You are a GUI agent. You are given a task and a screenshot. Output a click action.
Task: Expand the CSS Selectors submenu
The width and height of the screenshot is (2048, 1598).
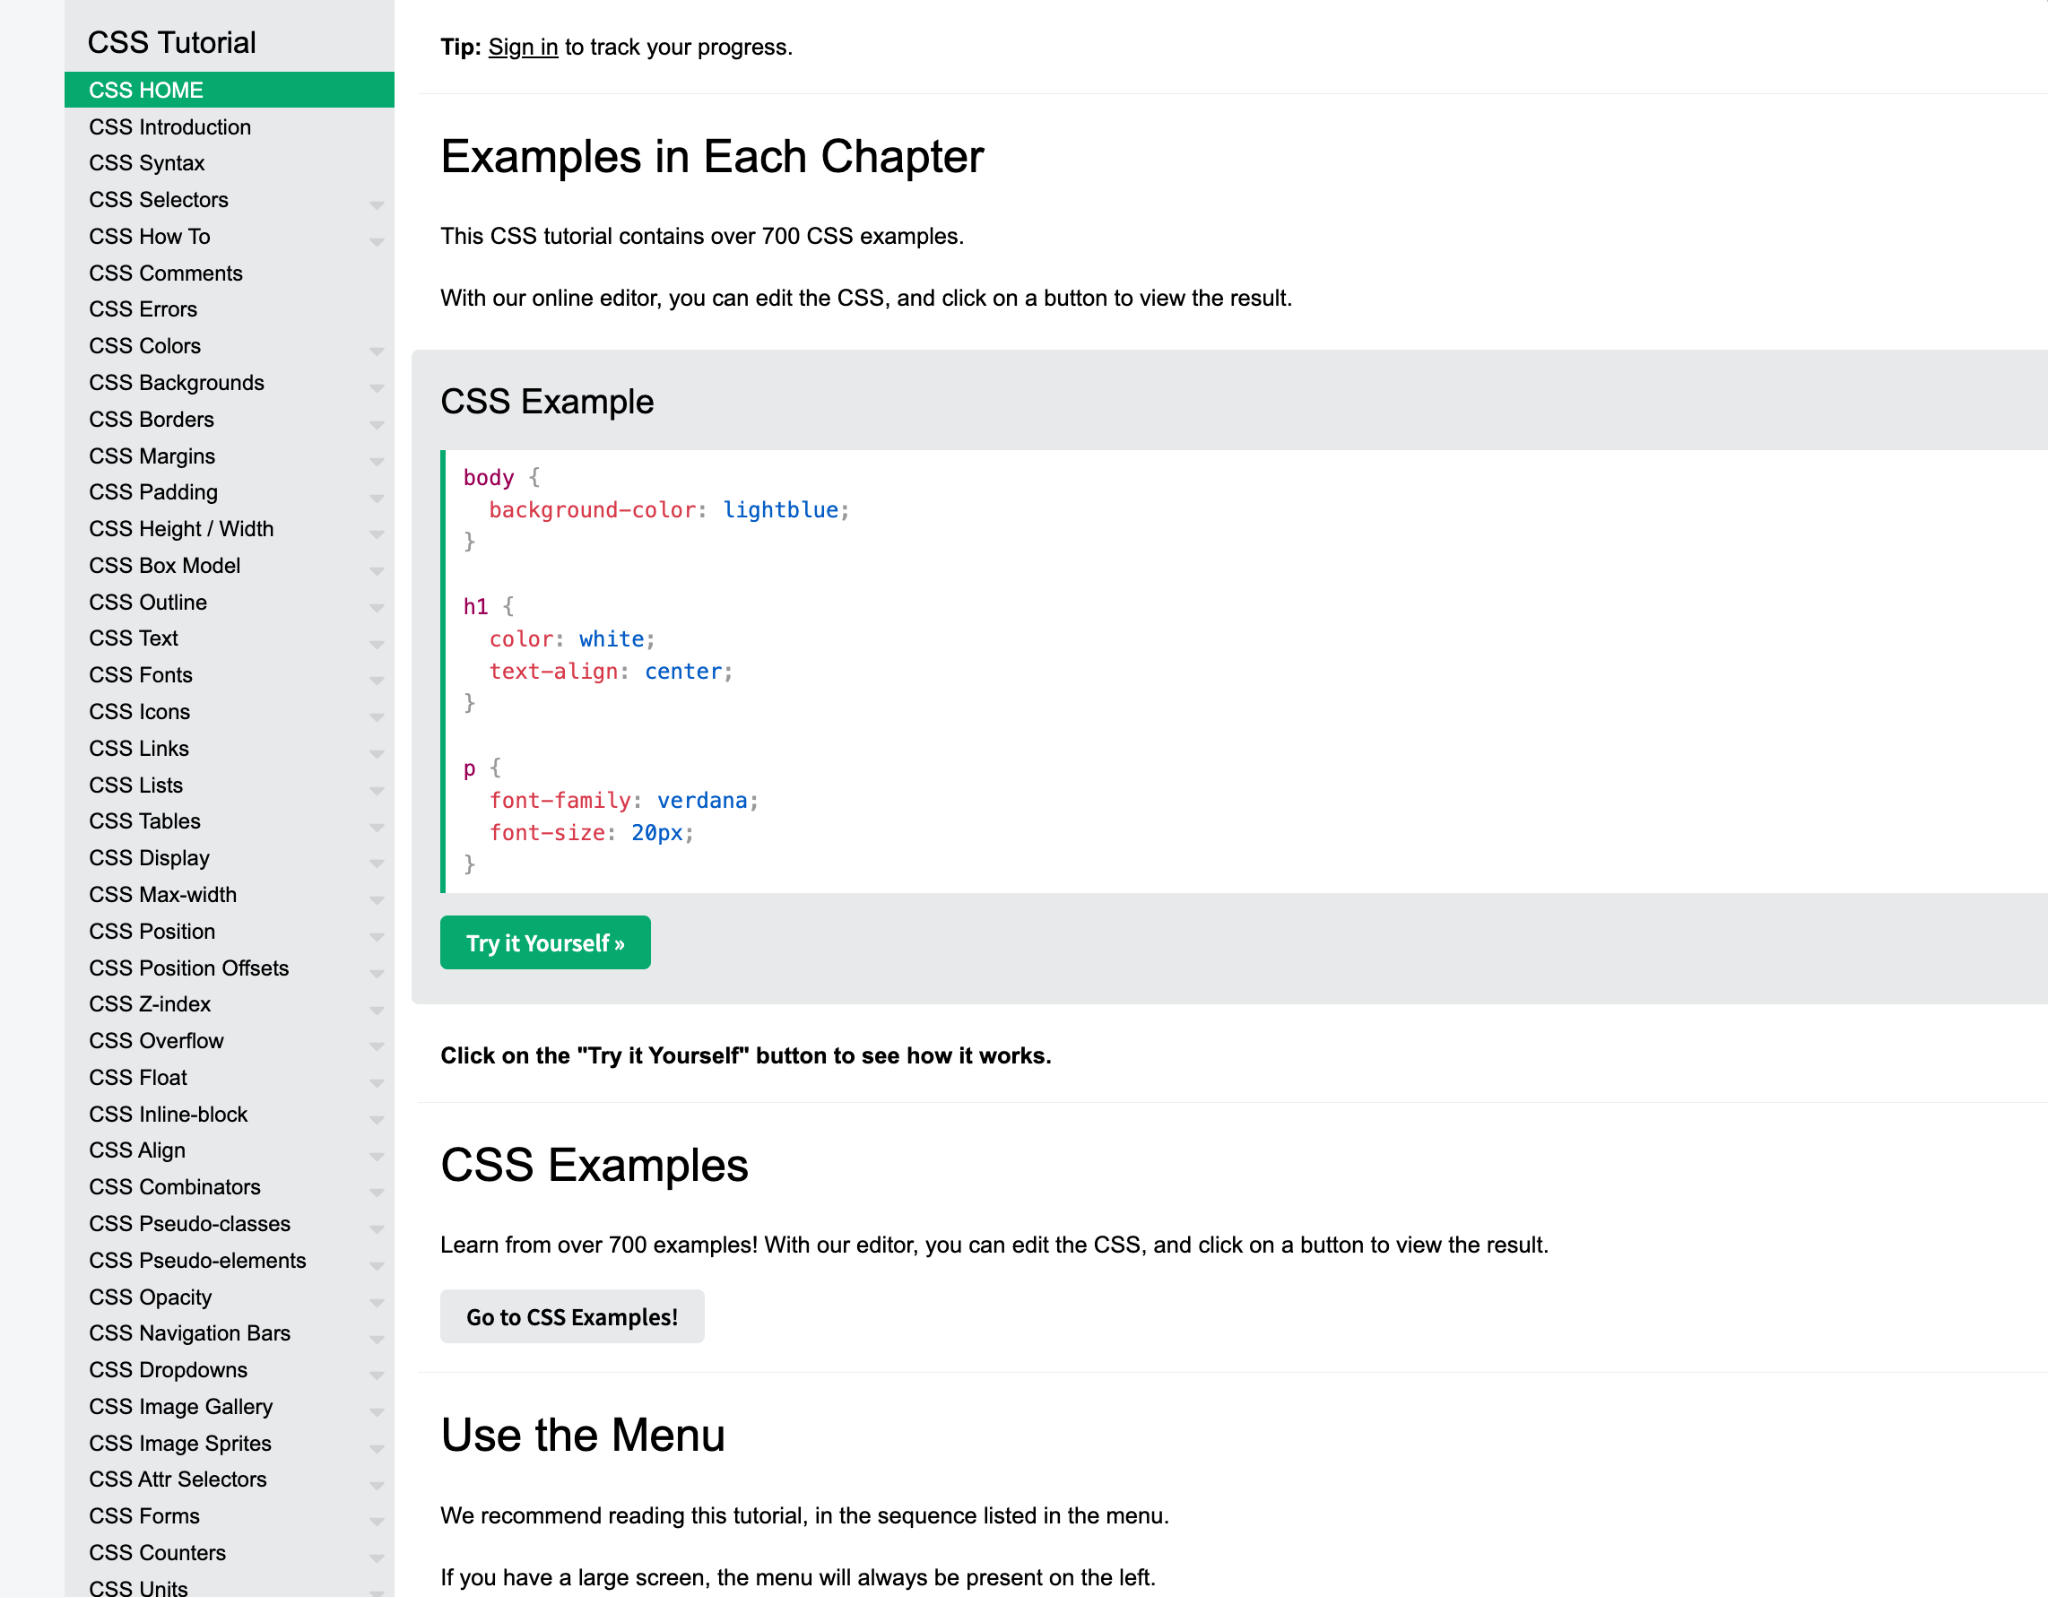[x=376, y=204]
